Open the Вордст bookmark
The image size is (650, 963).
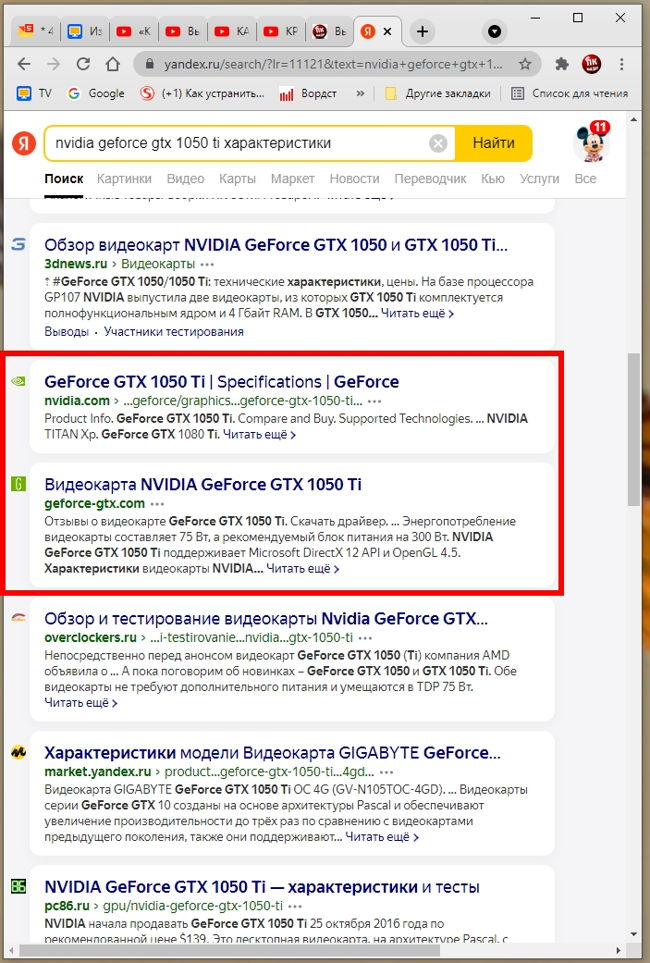pos(308,93)
